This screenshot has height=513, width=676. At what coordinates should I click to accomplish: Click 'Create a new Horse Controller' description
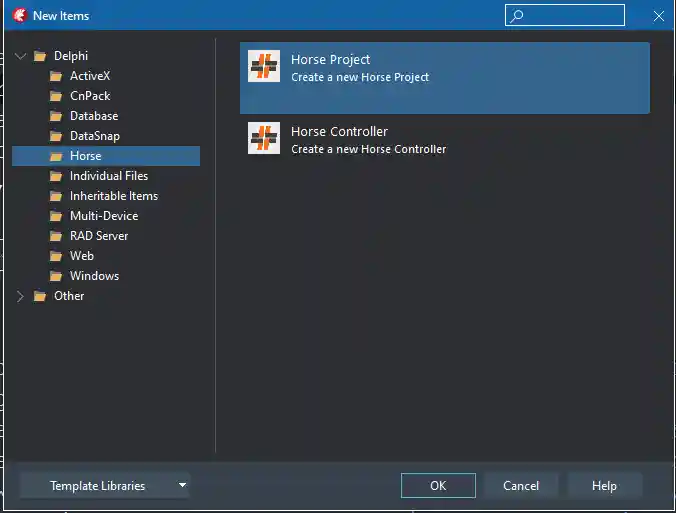click(x=369, y=149)
